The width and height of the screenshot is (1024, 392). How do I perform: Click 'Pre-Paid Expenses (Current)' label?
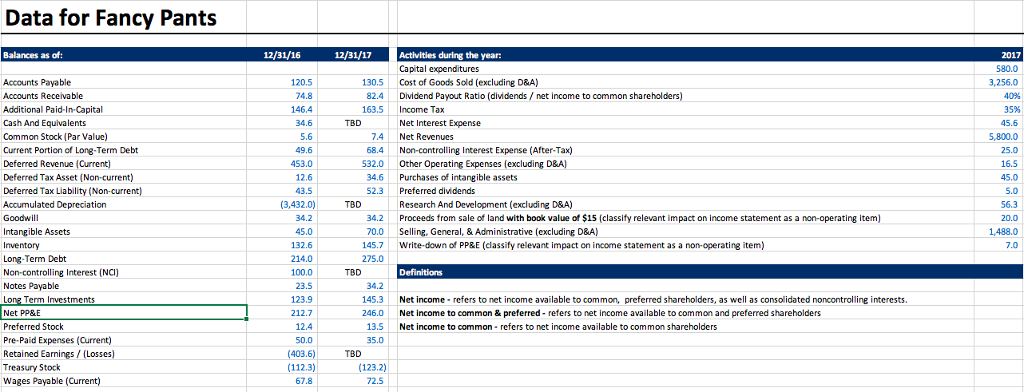123,340
